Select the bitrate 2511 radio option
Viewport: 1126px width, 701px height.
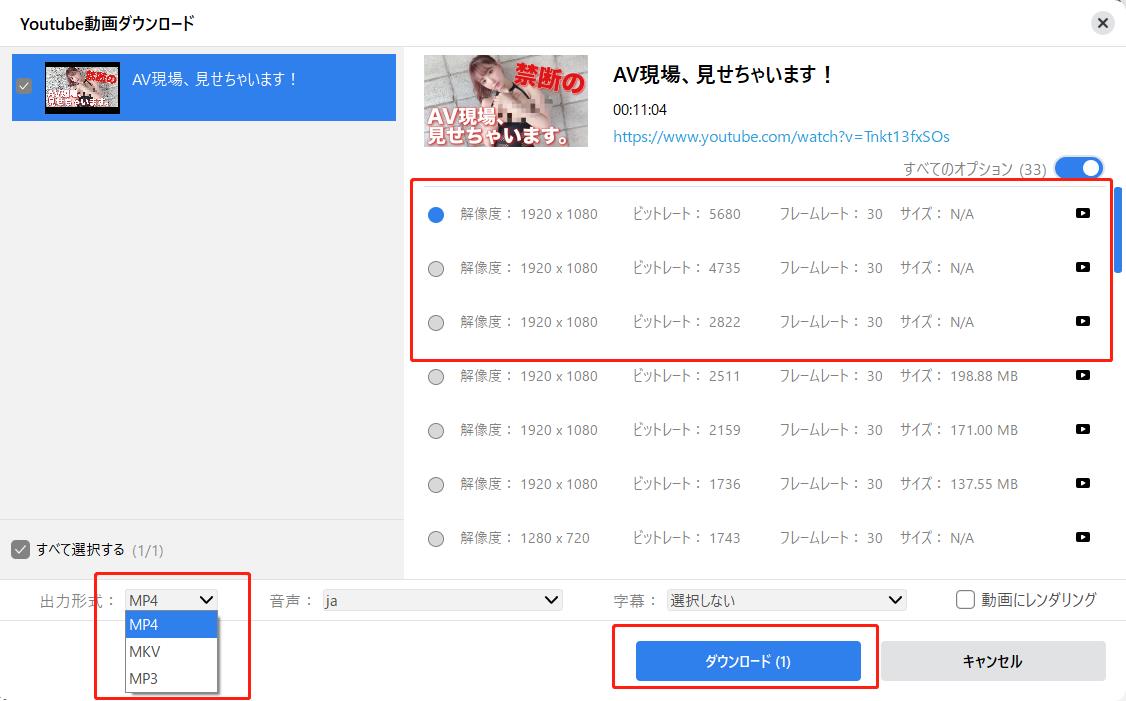(436, 376)
